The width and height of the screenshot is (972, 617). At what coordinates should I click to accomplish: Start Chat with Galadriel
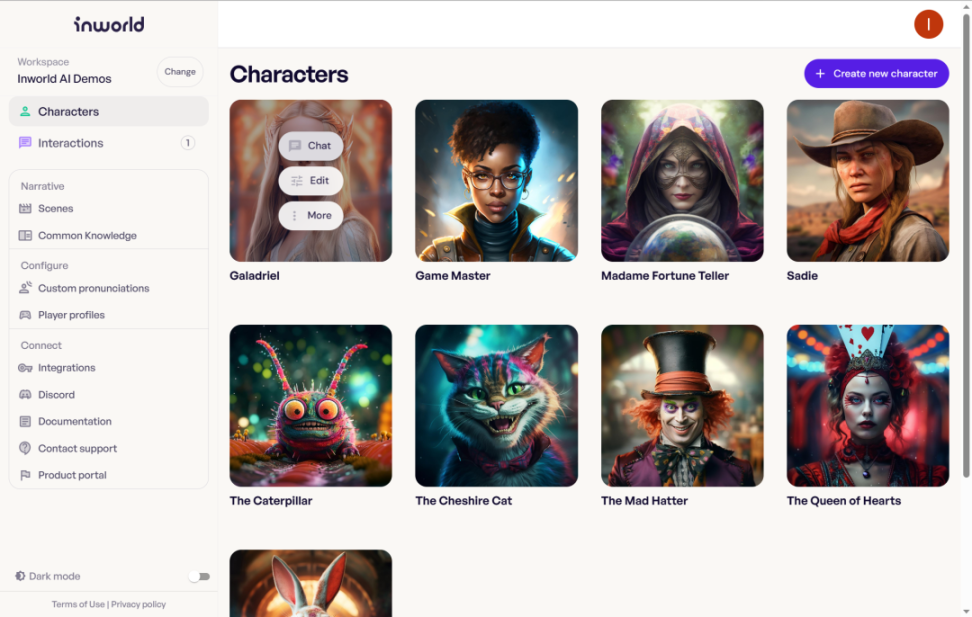(x=311, y=146)
